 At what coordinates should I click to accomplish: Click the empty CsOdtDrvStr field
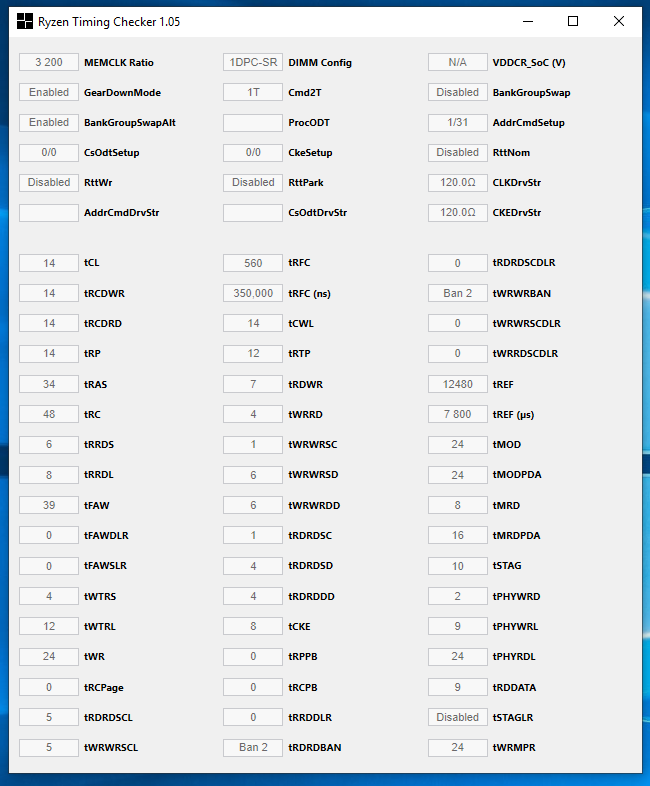(x=253, y=213)
